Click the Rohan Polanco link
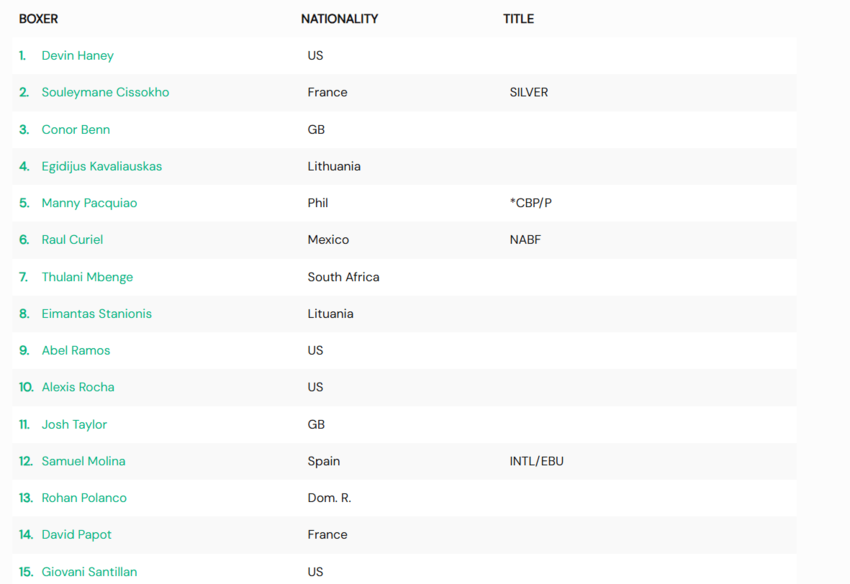Image resolution: width=850 pixels, height=584 pixels. point(84,498)
